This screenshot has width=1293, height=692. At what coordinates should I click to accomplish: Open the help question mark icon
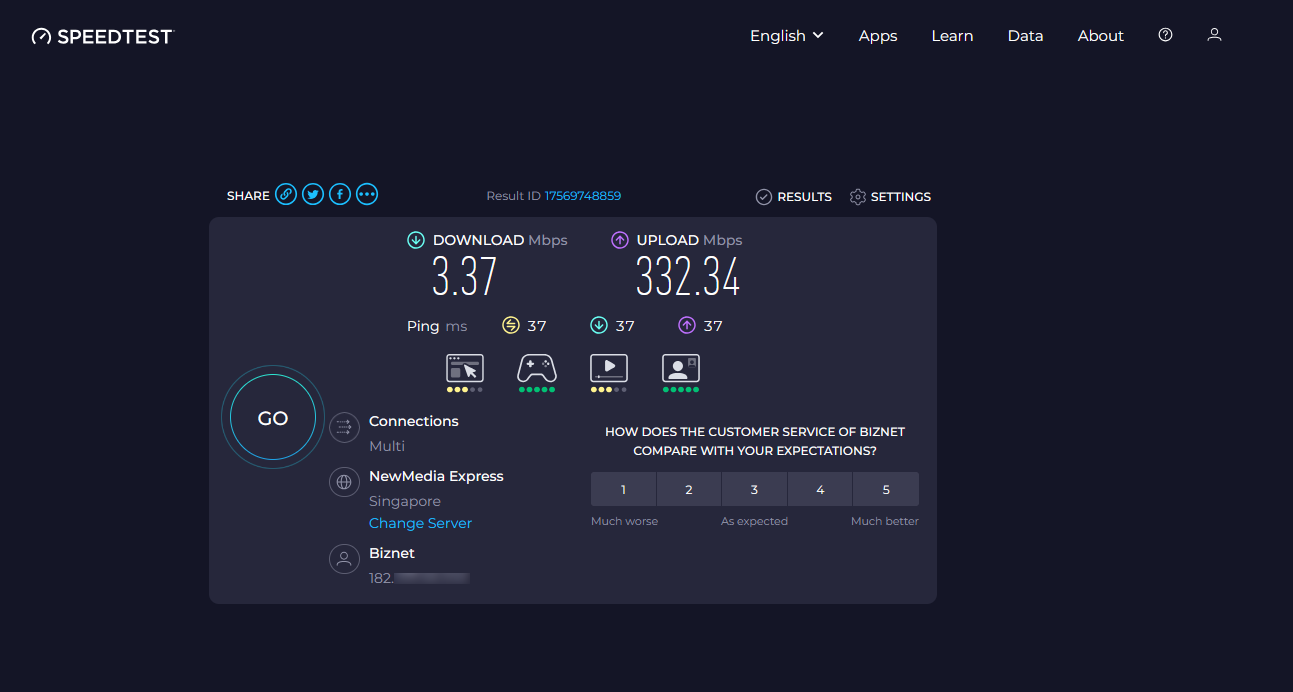point(1165,35)
